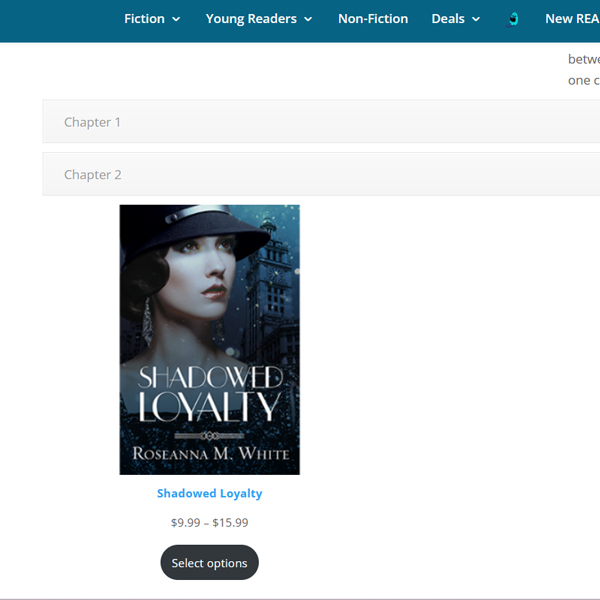The image size is (600, 600).
Task: Click the Chapter 1 heading text
Action: click(93, 122)
